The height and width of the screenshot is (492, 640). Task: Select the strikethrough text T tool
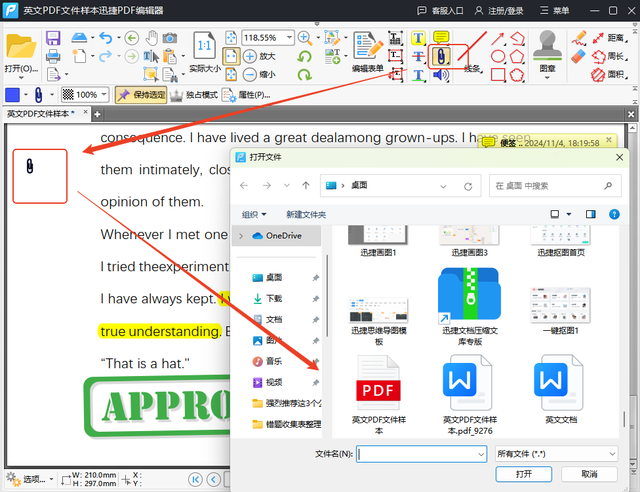pyautogui.click(x=418, y=56)
